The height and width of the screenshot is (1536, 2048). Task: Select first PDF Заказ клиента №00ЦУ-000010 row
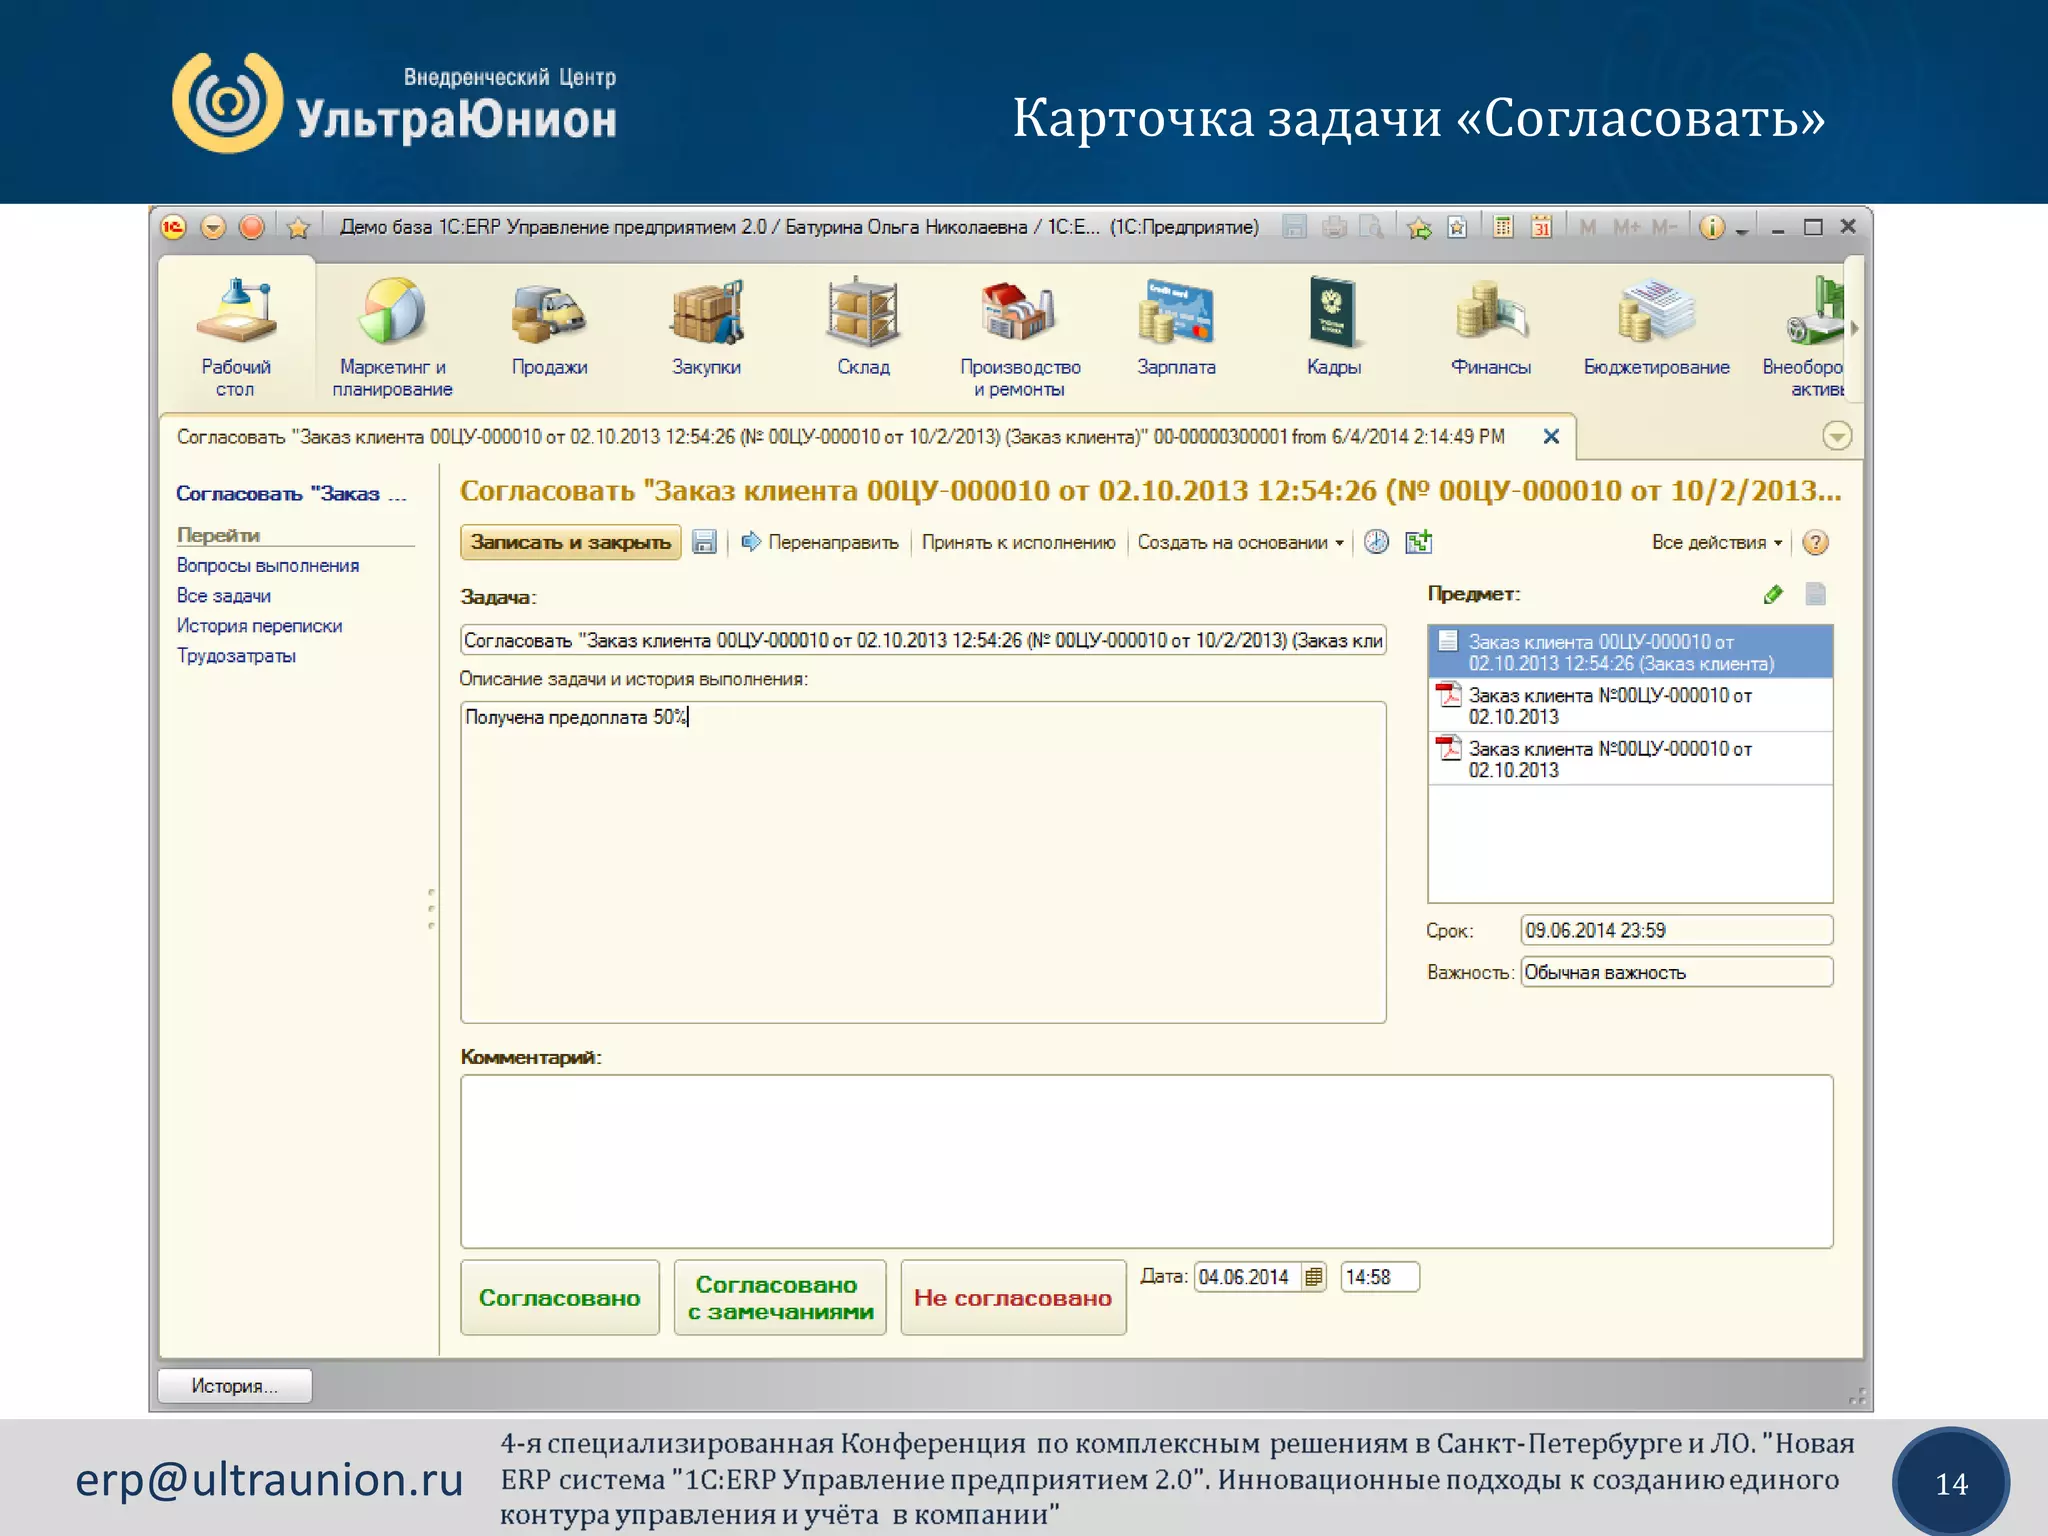(1630, 705)
